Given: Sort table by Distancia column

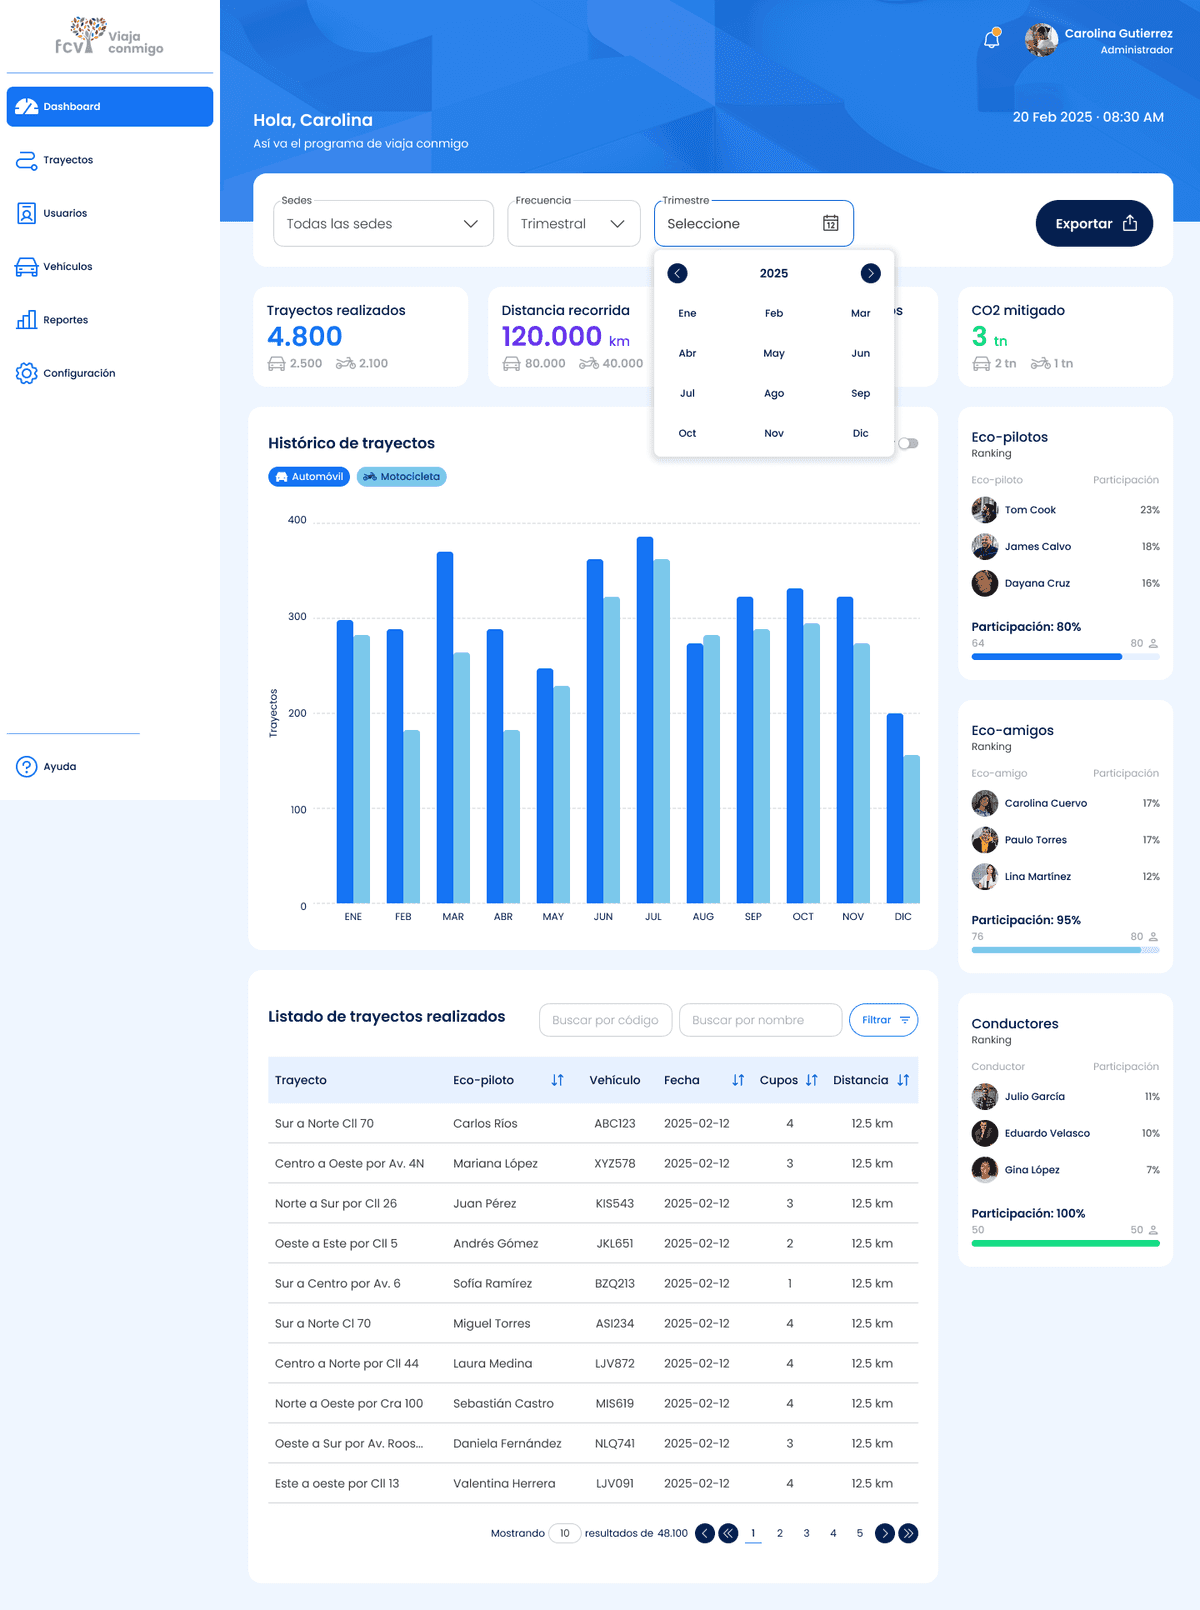Looking at the screenshot, I should coord(903,1080).
